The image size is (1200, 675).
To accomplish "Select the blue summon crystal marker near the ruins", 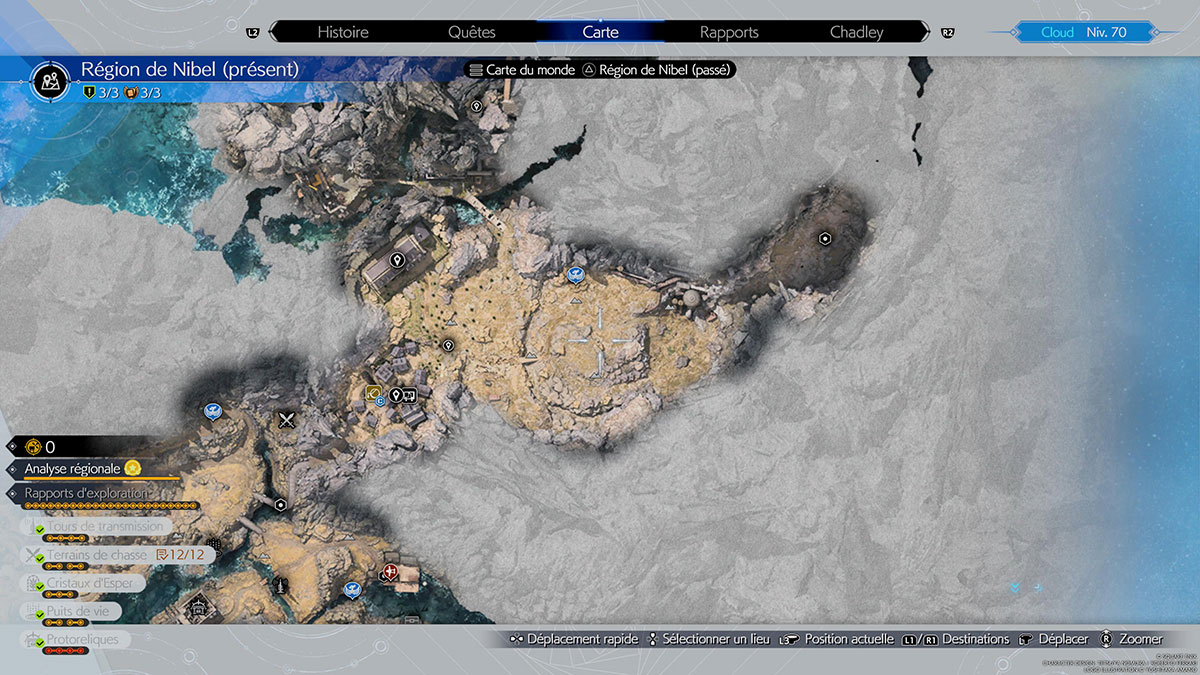I will [574, 272].
